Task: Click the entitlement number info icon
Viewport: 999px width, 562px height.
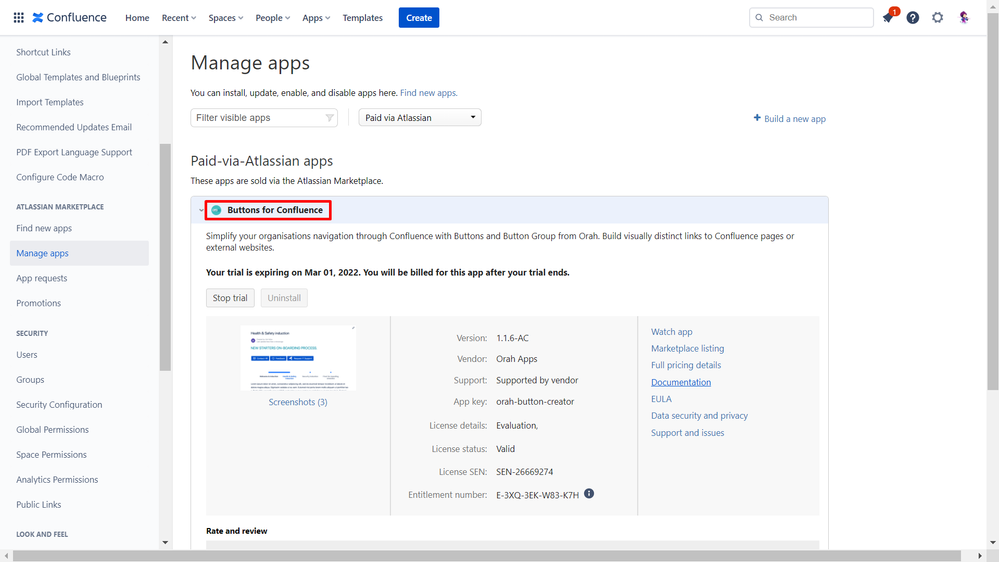Action: [589, 494]
